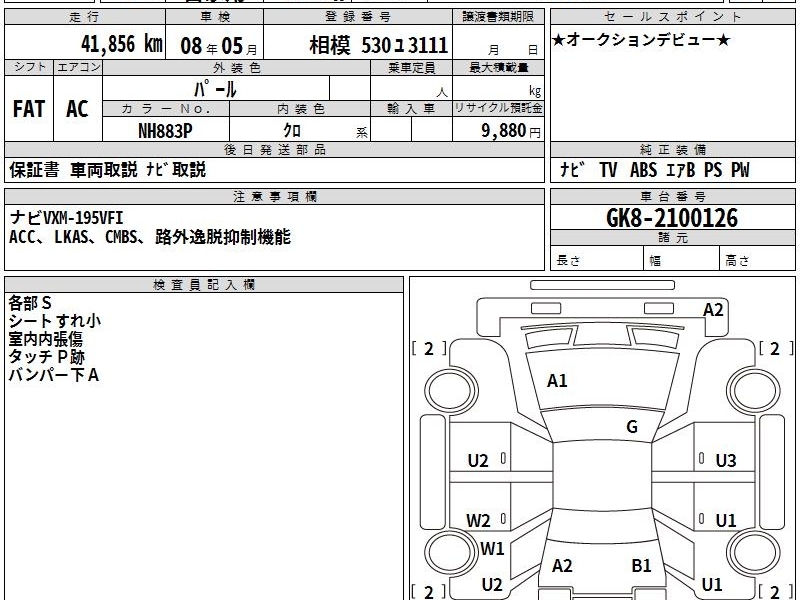Click the mileage value 41,856 km
Viewport: 800px width, 600px height.
pos(121,44)
